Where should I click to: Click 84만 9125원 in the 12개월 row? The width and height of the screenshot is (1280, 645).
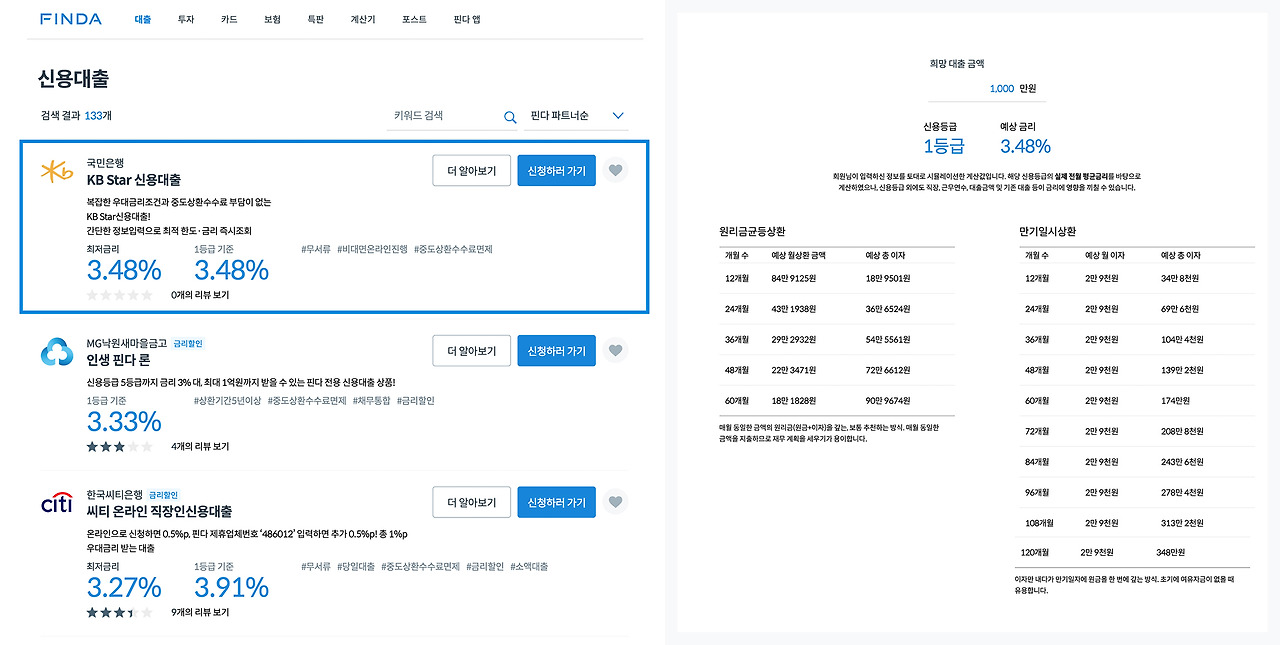[794, 278]
